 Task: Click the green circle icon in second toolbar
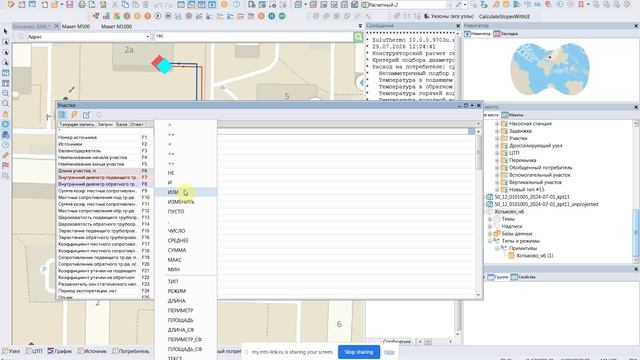click(282, 16)
